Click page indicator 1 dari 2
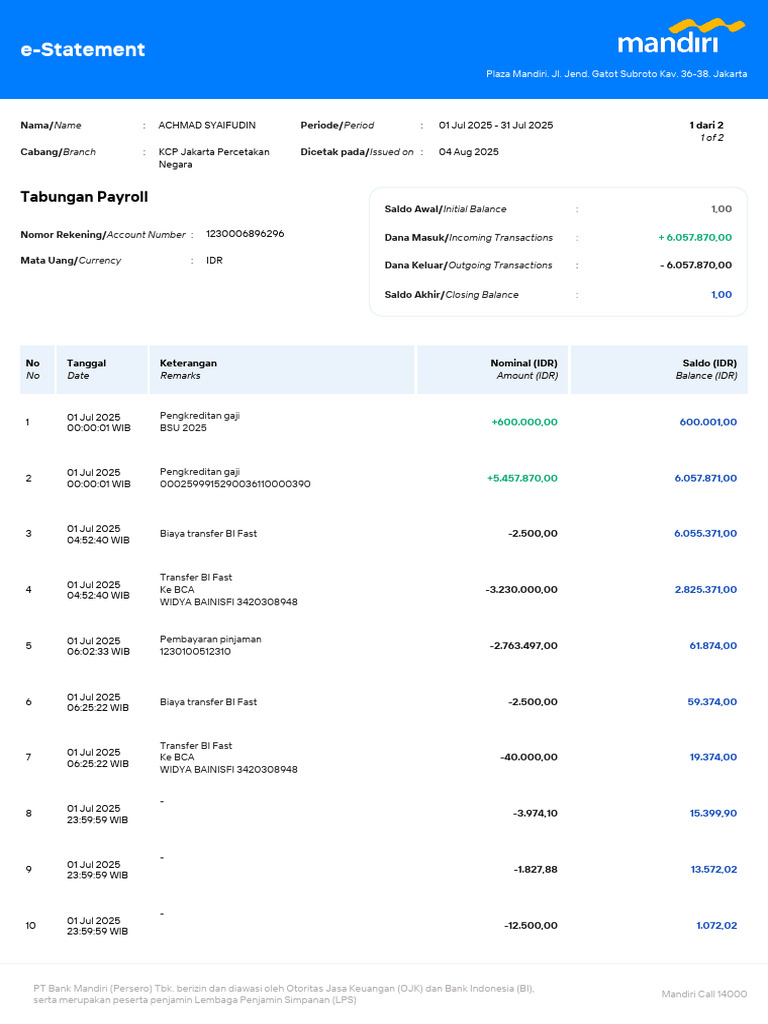The height and width of the screenshot is (1024, 768). pyautogui.click(x=707, y=125)
